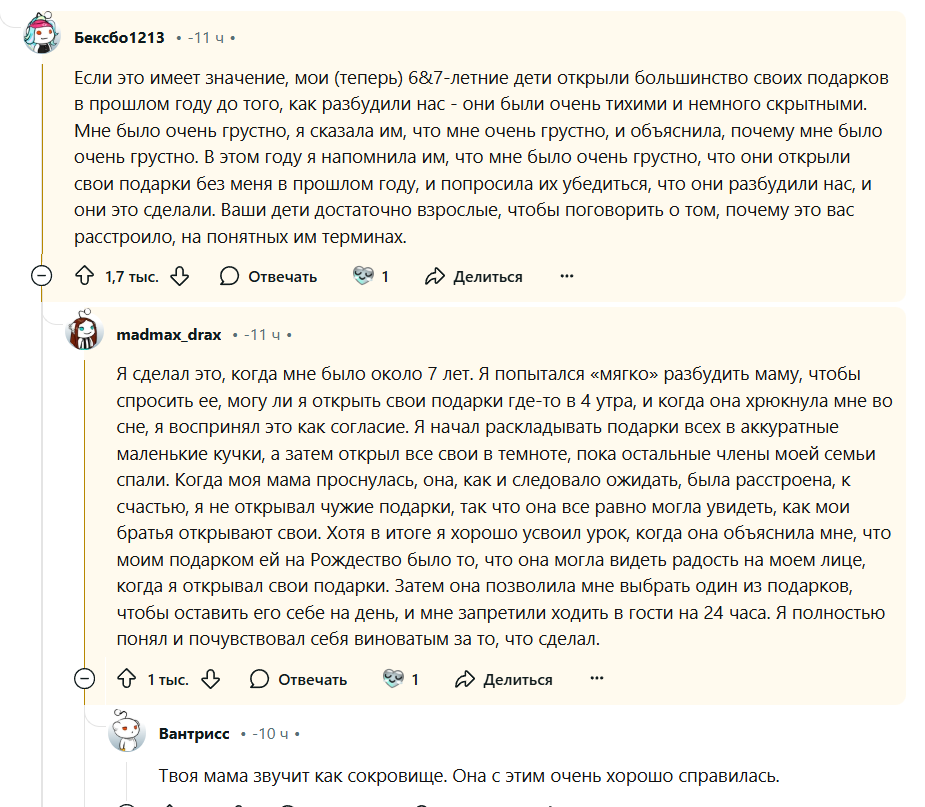Open the Вантрисс username link
Screen dimensions: 925x807
pos(194,734)
